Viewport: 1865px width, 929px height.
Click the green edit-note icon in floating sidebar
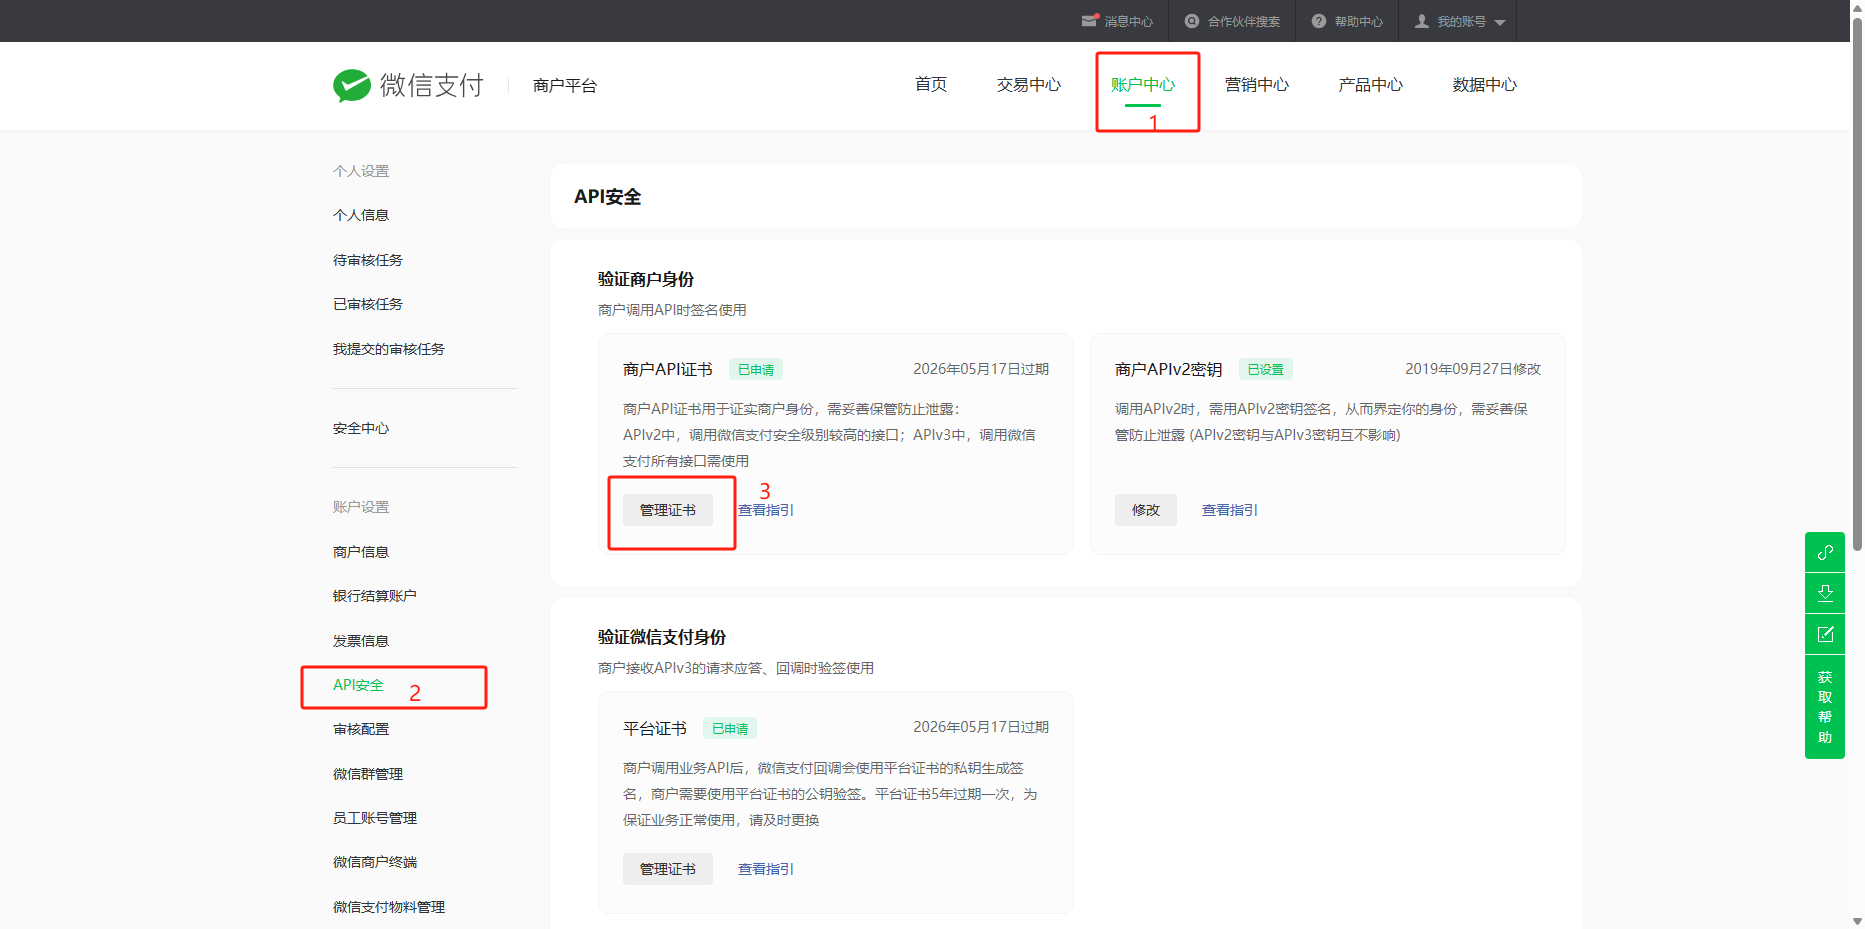pos(1825,634)
